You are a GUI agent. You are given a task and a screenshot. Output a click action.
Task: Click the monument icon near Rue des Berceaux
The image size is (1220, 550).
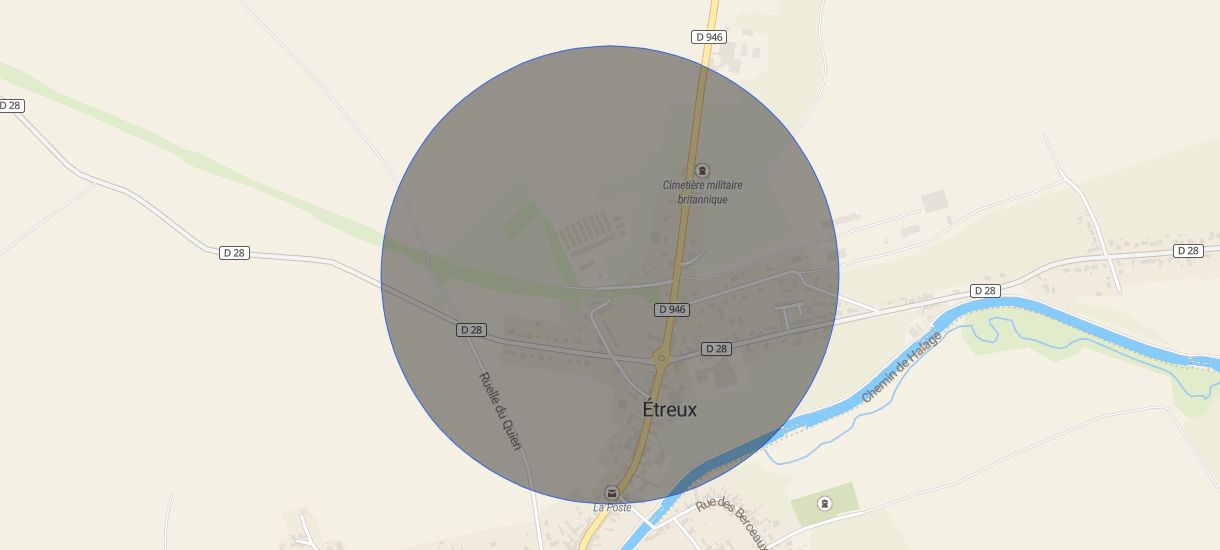coord(824,503)
